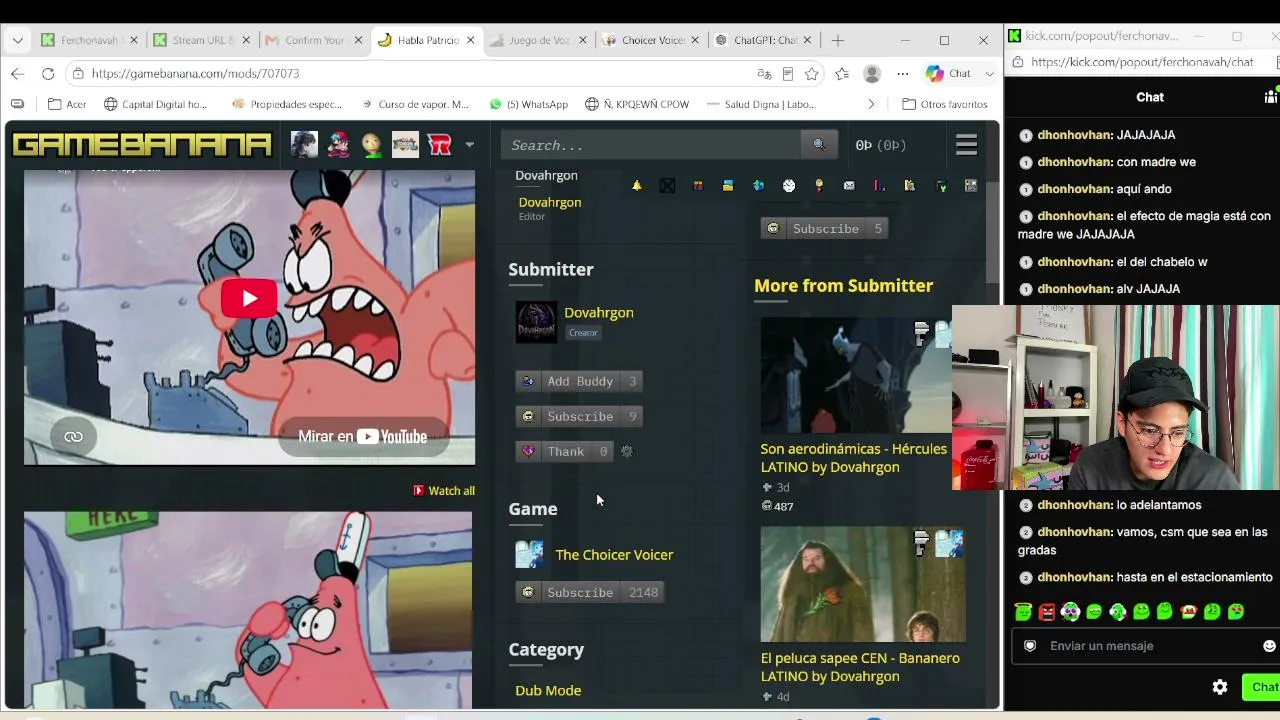Open browser Settings and more menu

click(903, 74)
